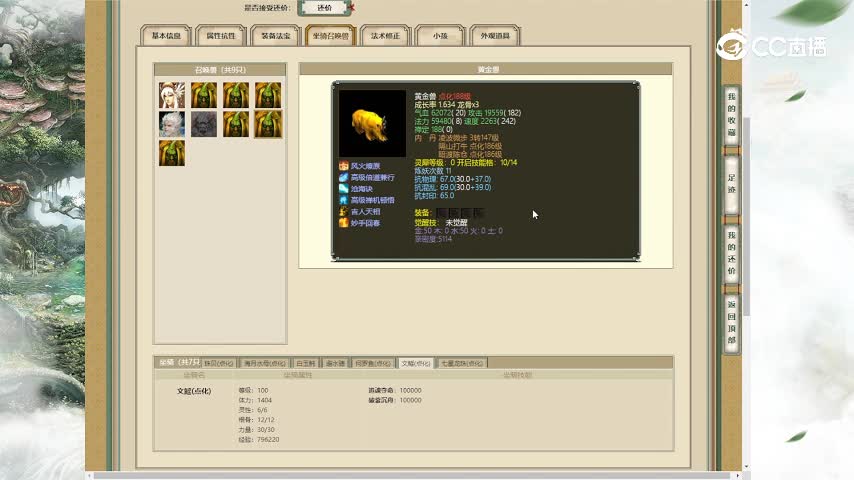Screen dimensions: 854x480
Task: Open the 装备法宝 tab
Action: click(276, 36)
